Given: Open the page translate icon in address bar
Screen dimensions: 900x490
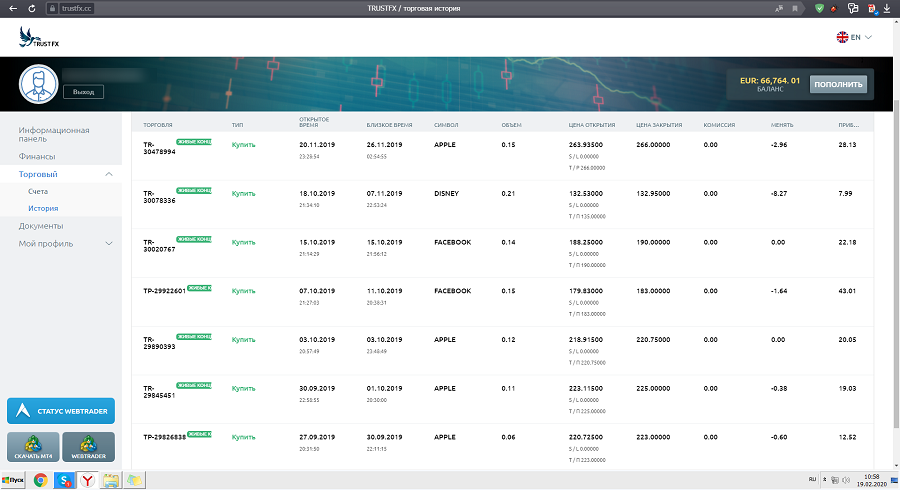Looking at the screenshot, I should pyautogui.click(x=779, y=9).
